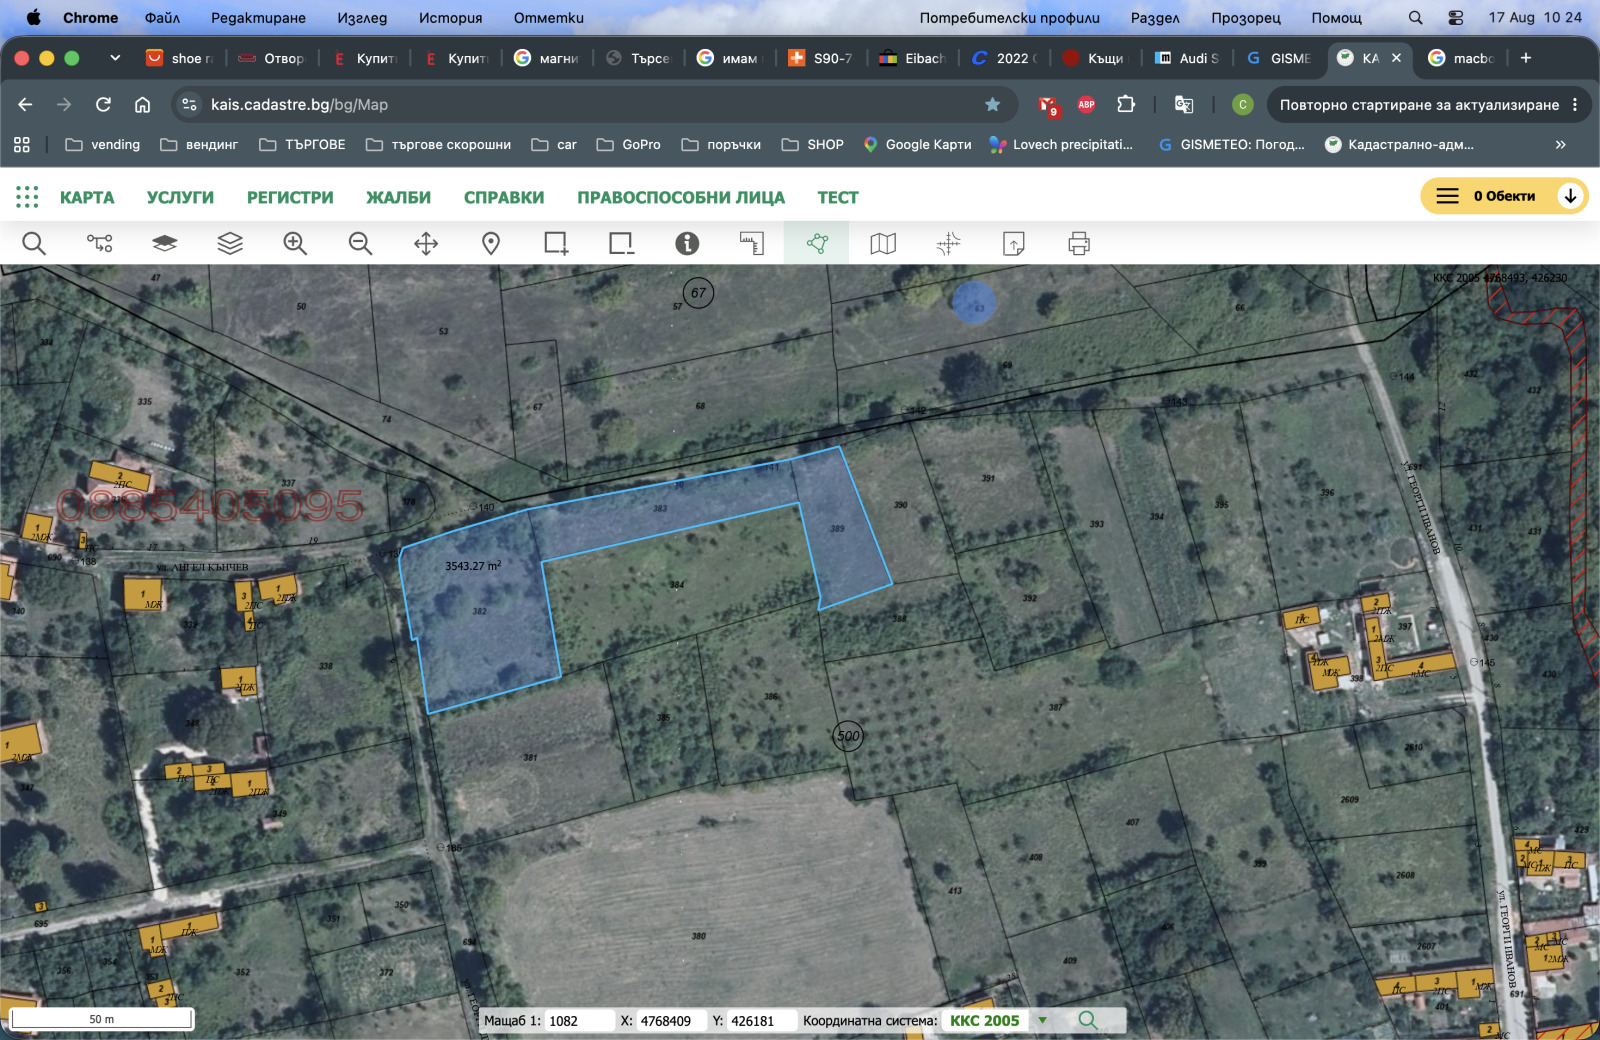The width and height of the screenshot is (1600, 1040).
Task: Open the ТЕСТ link
Action: pyautogui.click(x=838, y=197)
